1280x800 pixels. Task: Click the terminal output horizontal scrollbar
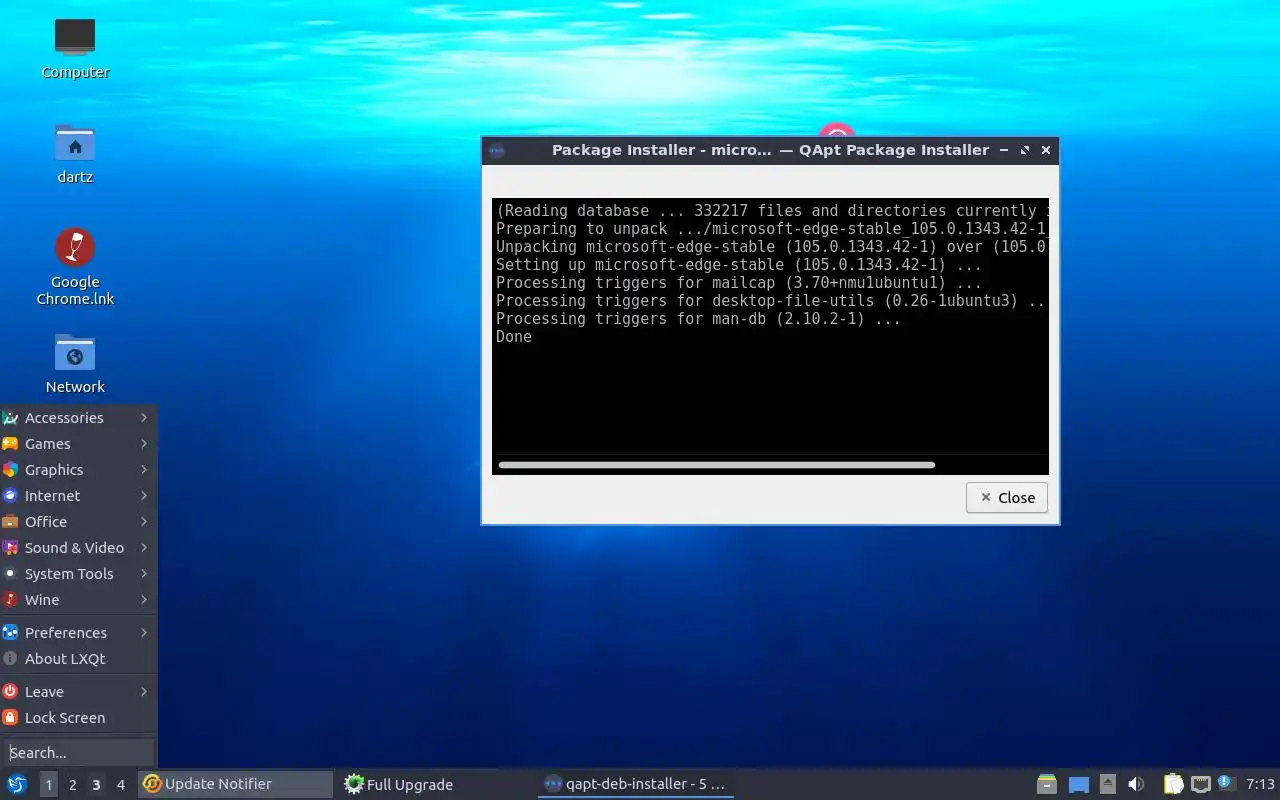coord(717,465)
